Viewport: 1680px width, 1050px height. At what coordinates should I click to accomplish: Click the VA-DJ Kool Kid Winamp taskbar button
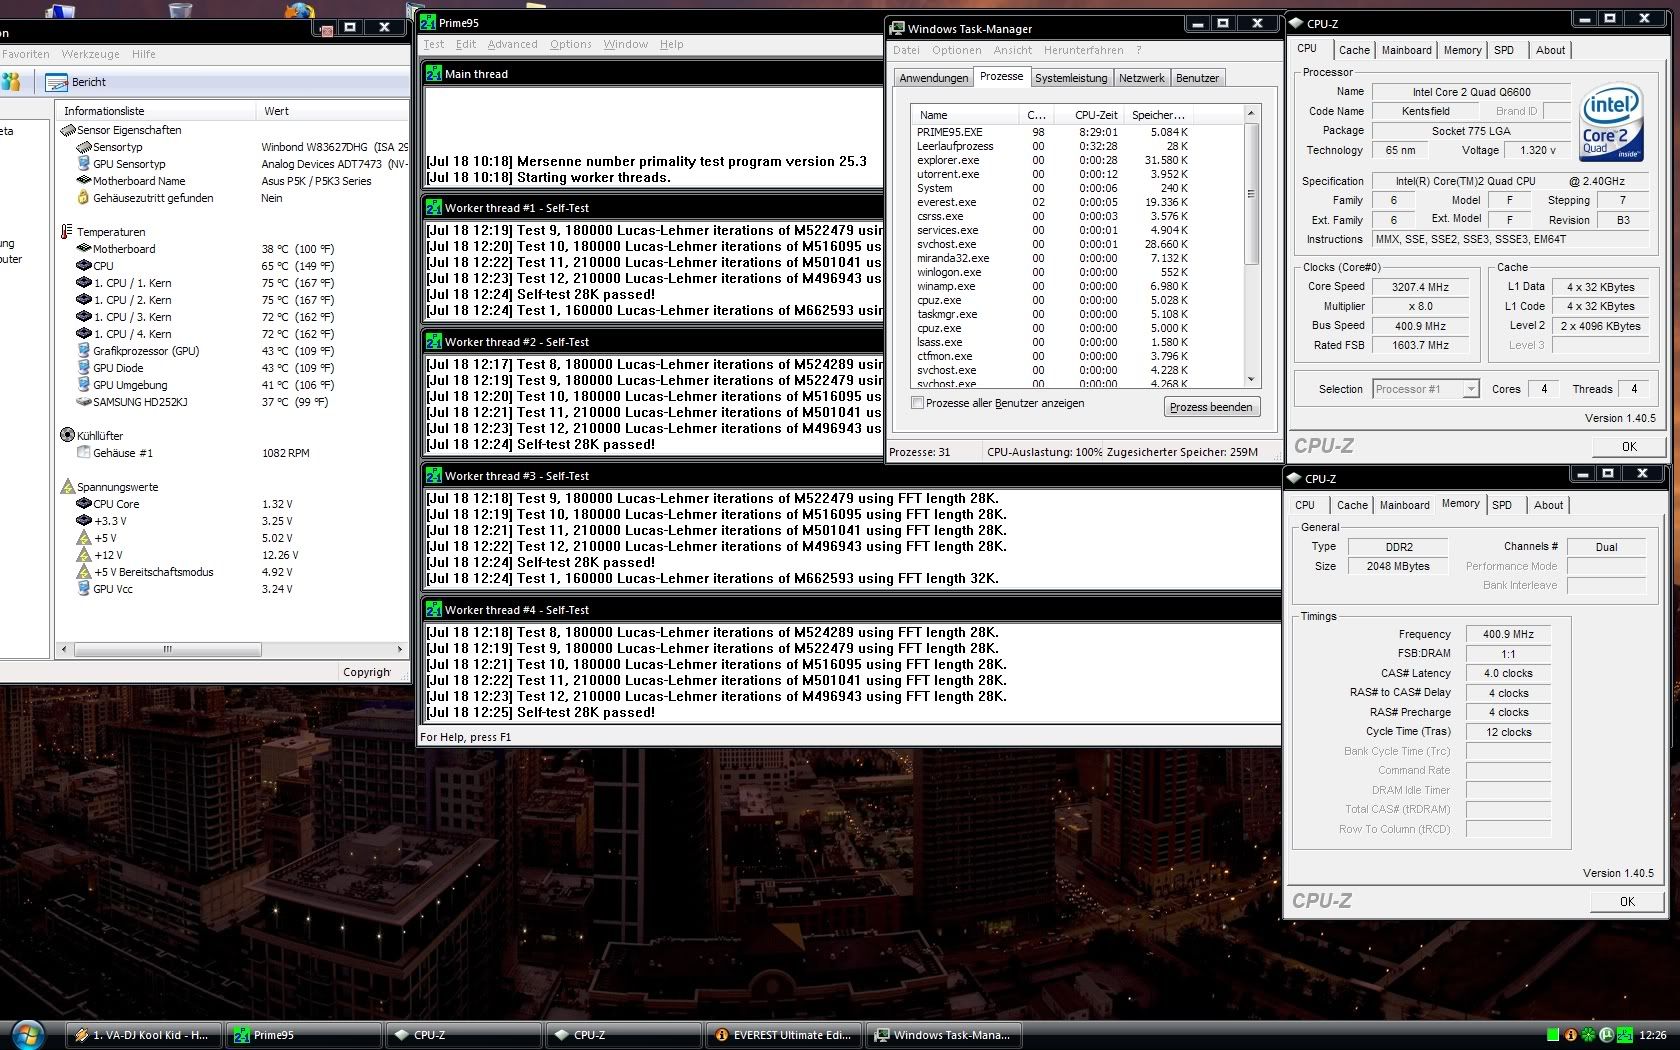click(142, 1035)
